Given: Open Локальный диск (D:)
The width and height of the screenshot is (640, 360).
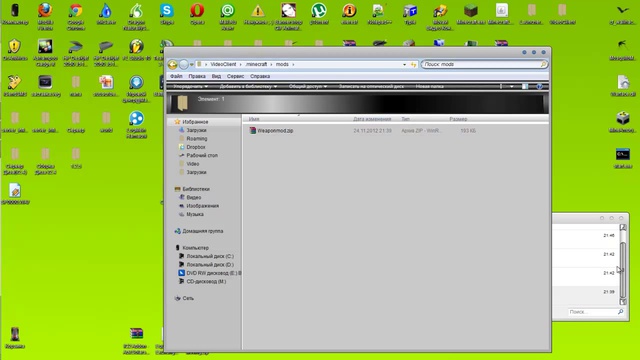Looking at the screenshot, I should (210, 265).
